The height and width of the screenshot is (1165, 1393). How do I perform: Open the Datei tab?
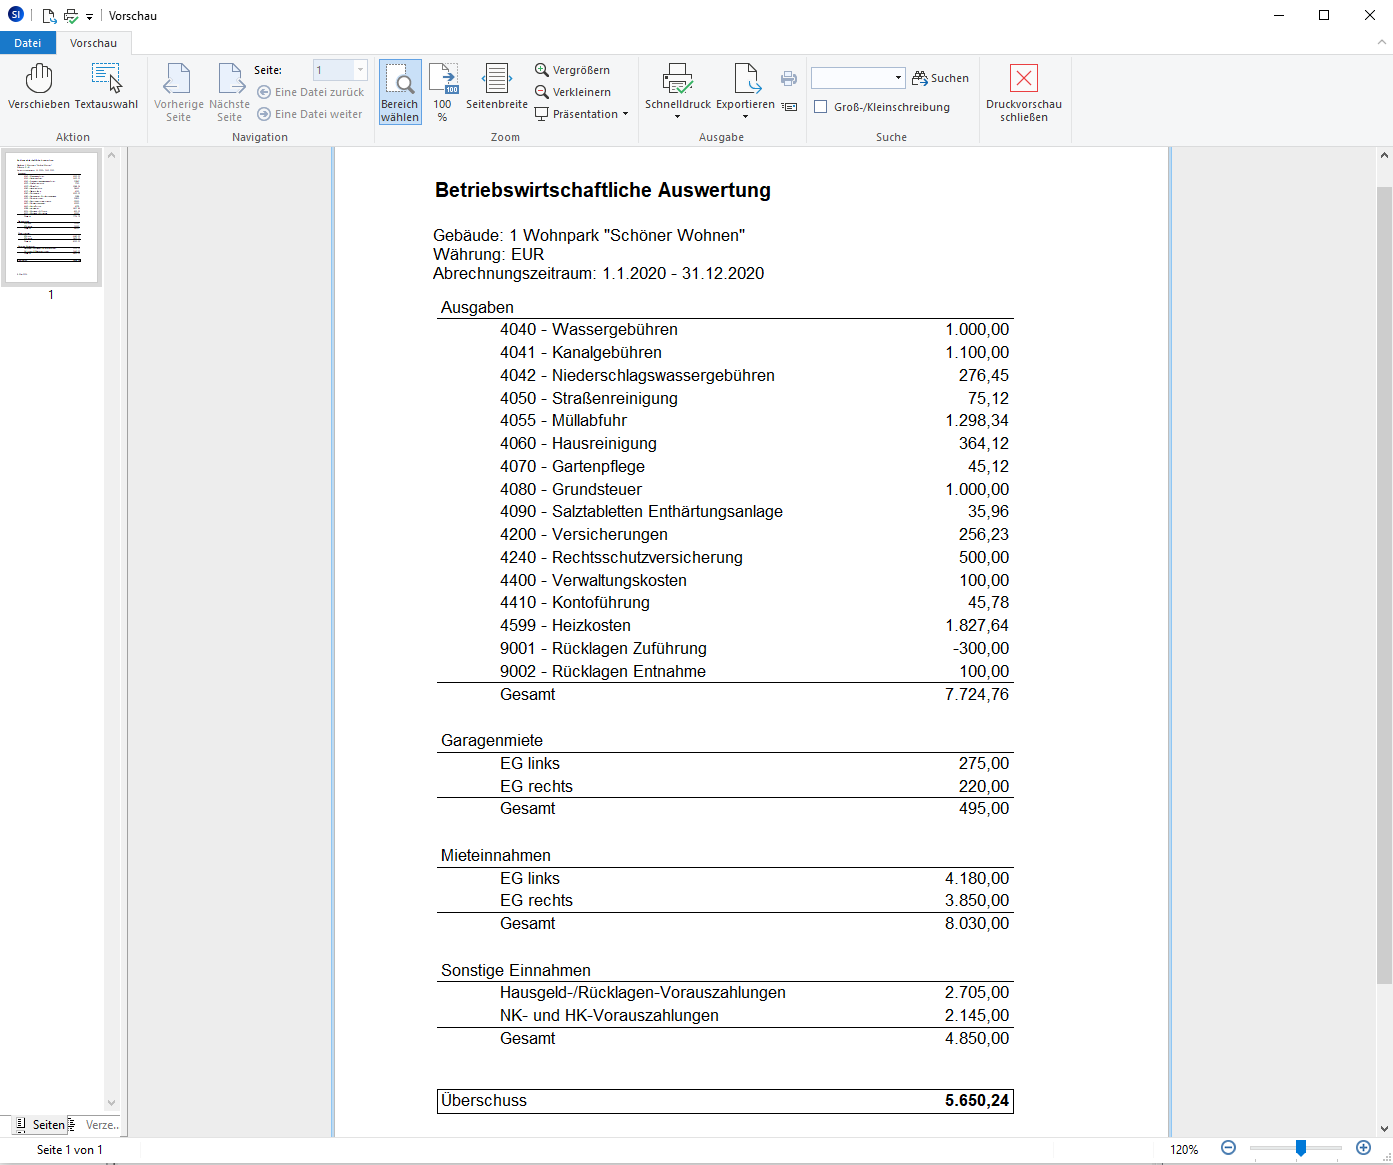point(28,43)
